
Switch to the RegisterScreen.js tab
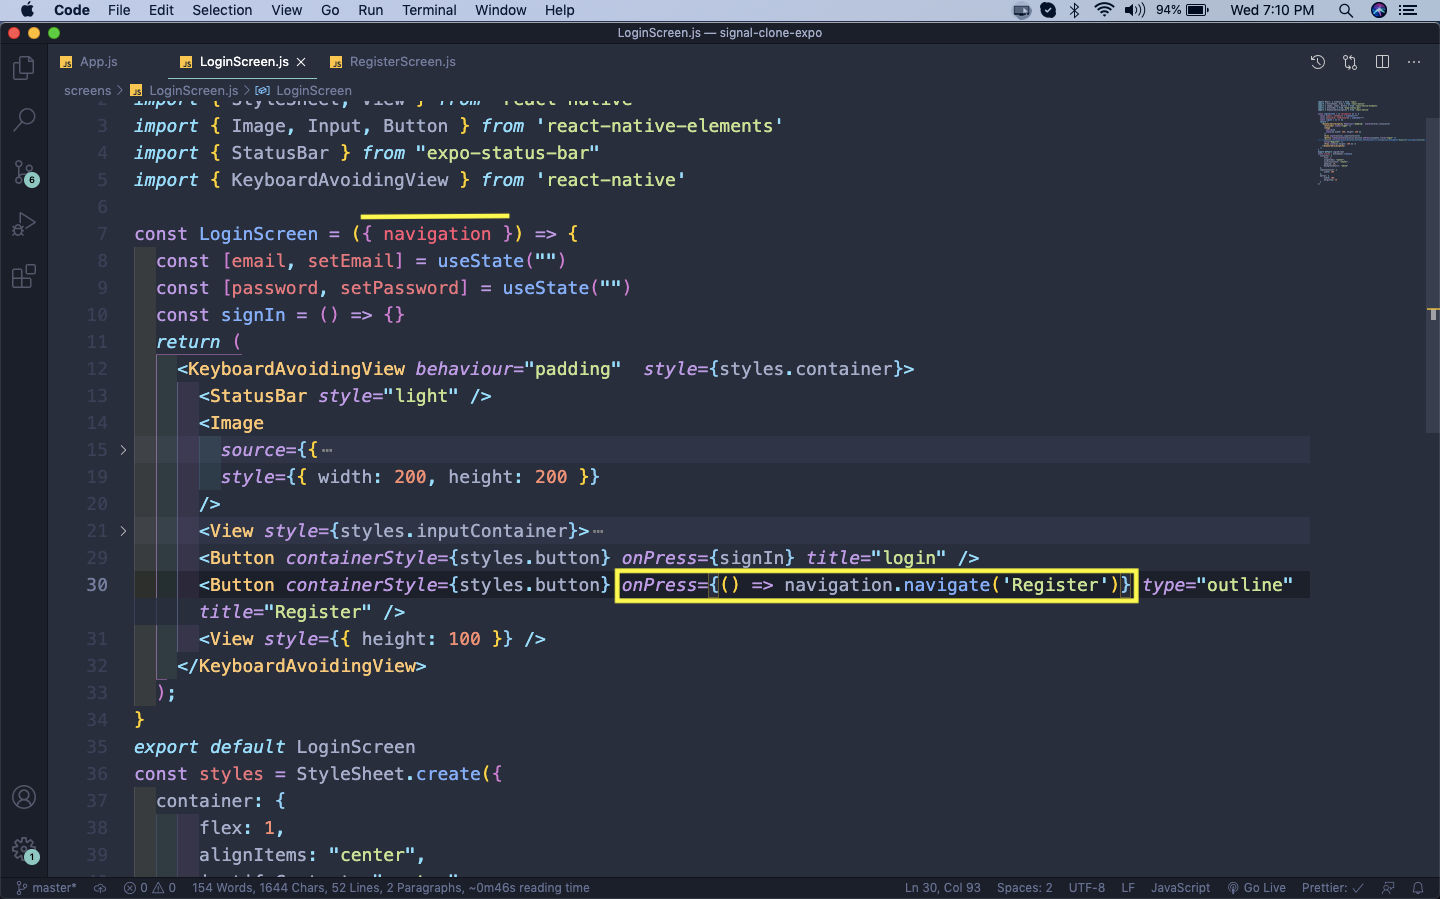point(393,62)
